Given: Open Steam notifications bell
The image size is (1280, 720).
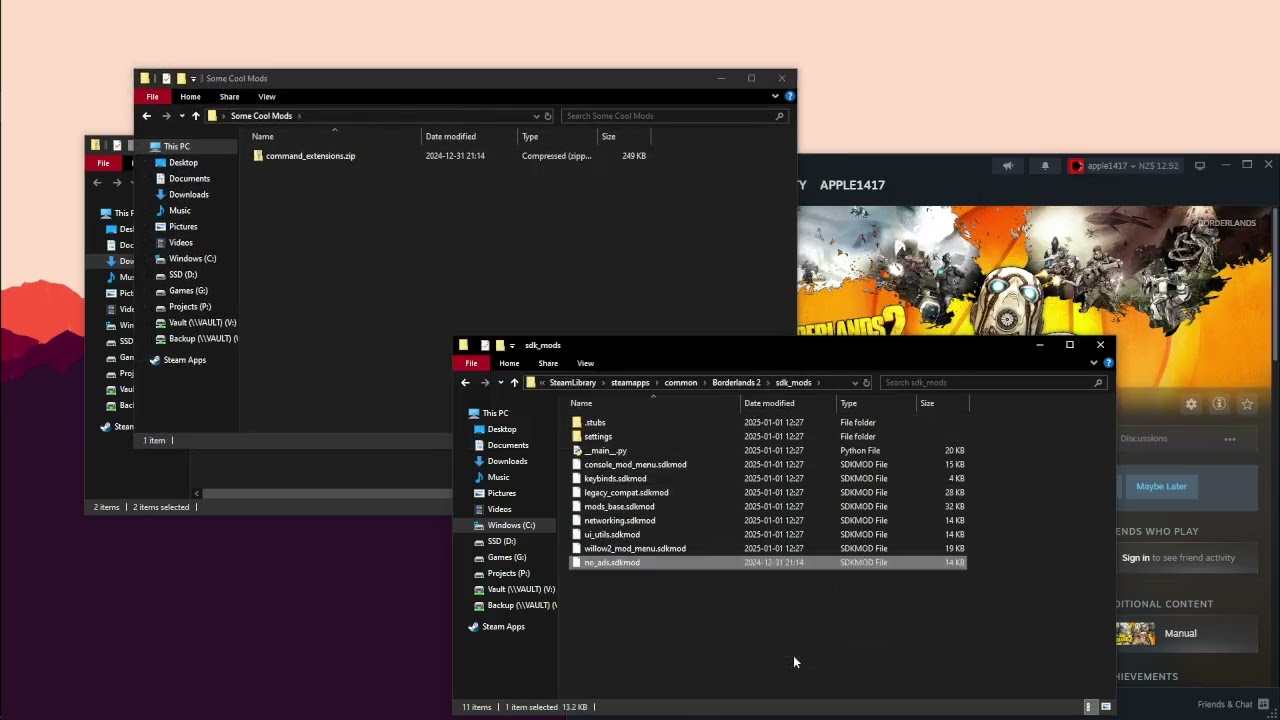Looking at the screenshot, I should pyautogui.click(x=1045, y=166).
